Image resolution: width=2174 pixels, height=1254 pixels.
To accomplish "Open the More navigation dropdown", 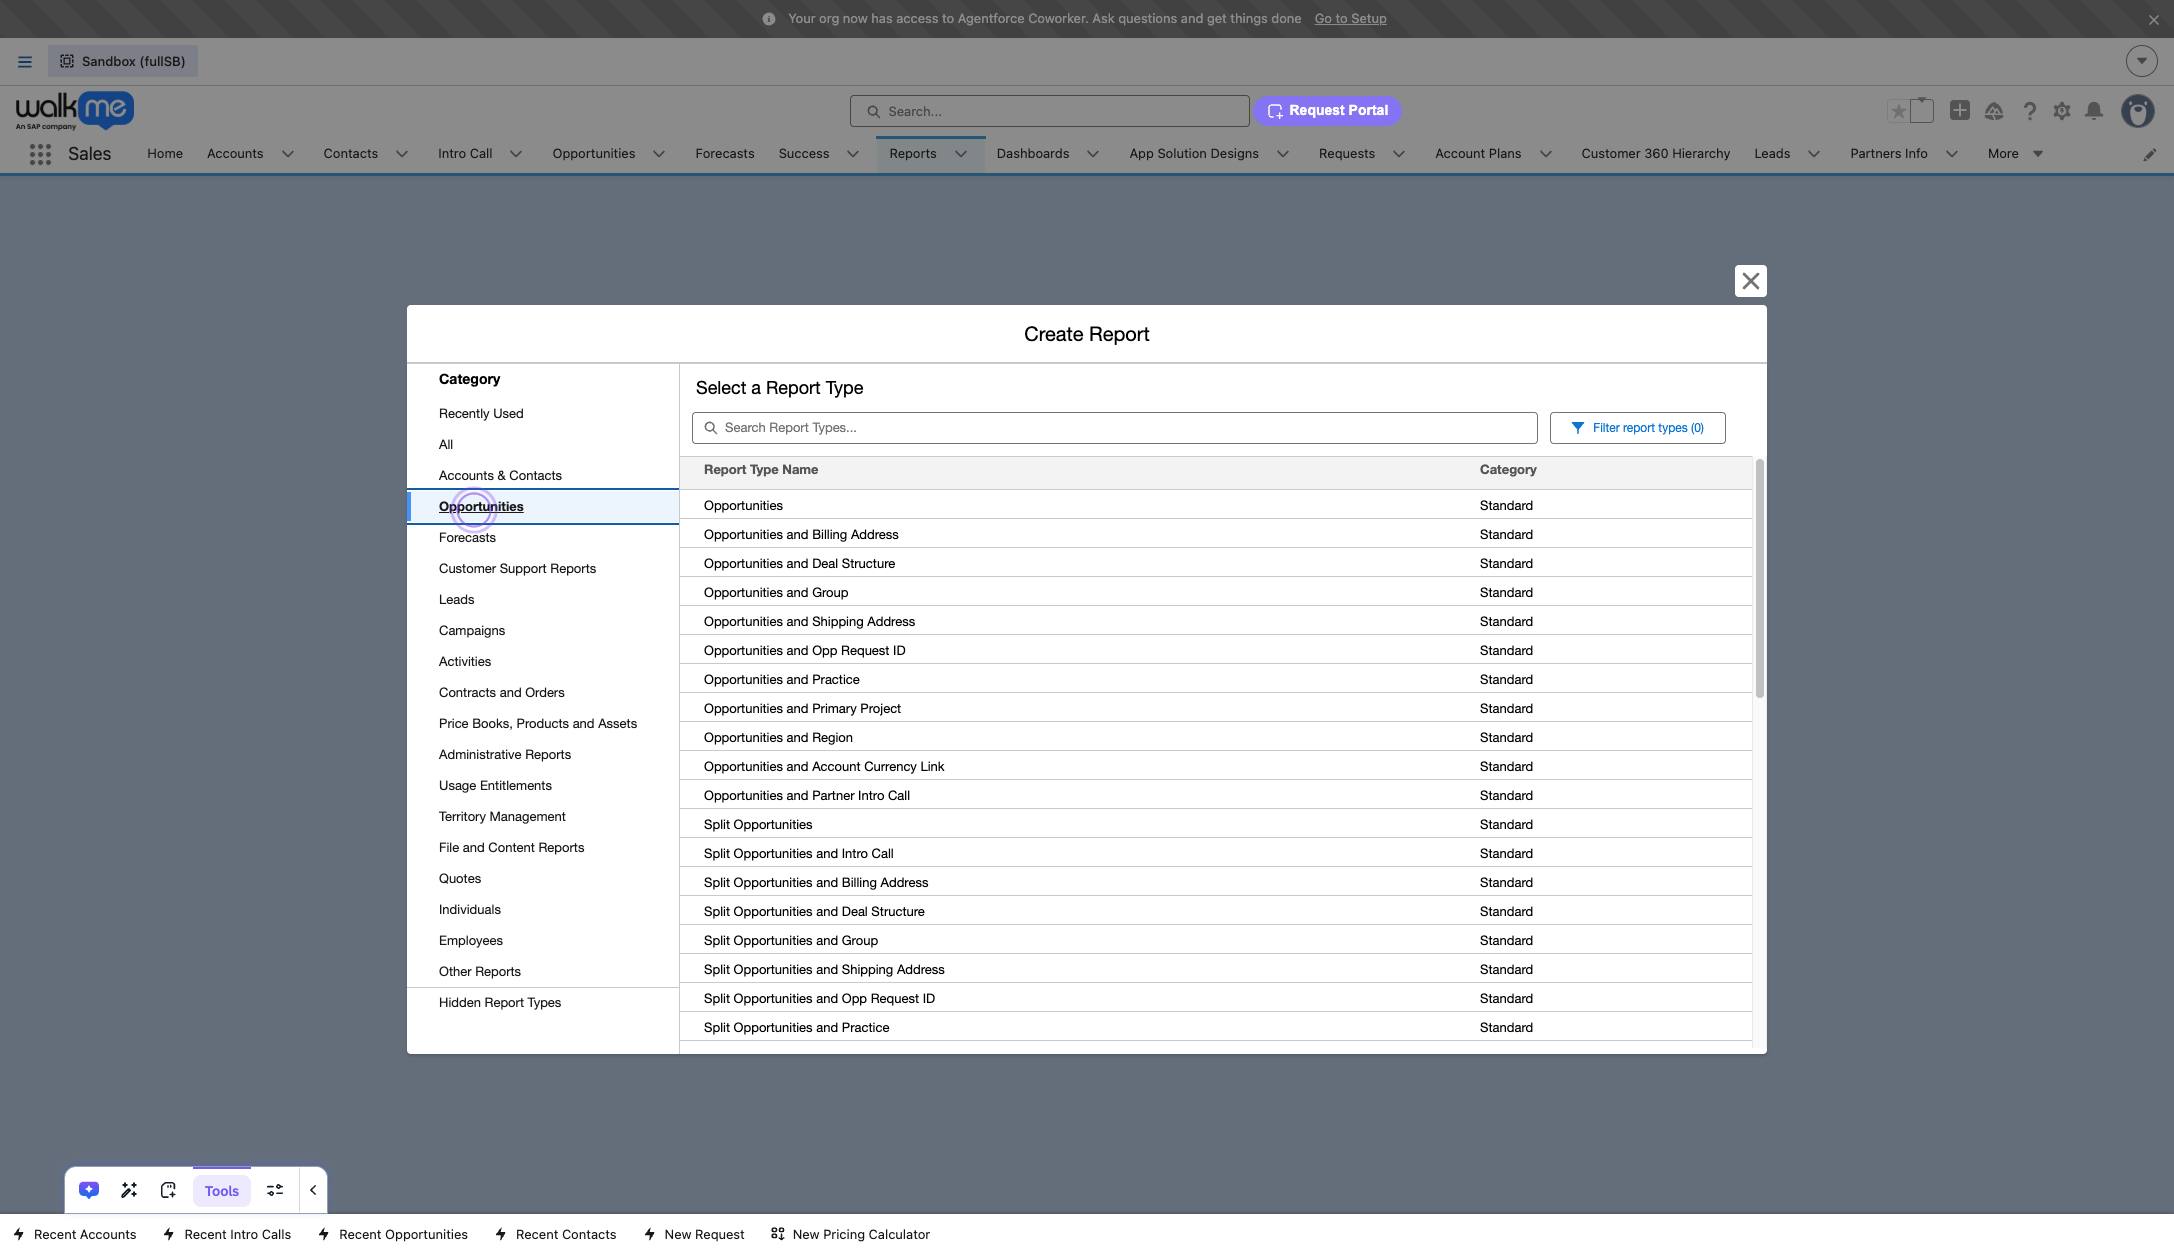I will (2015, 154).
